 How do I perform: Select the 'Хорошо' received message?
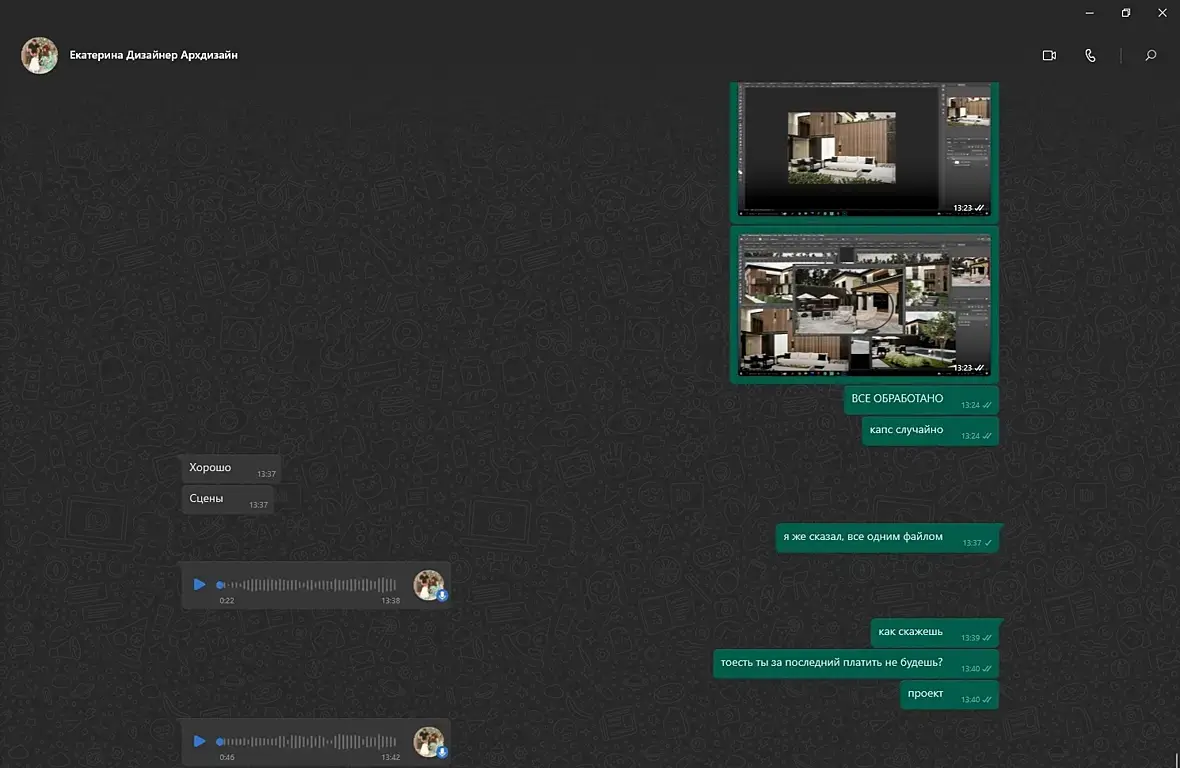point(231,468)
